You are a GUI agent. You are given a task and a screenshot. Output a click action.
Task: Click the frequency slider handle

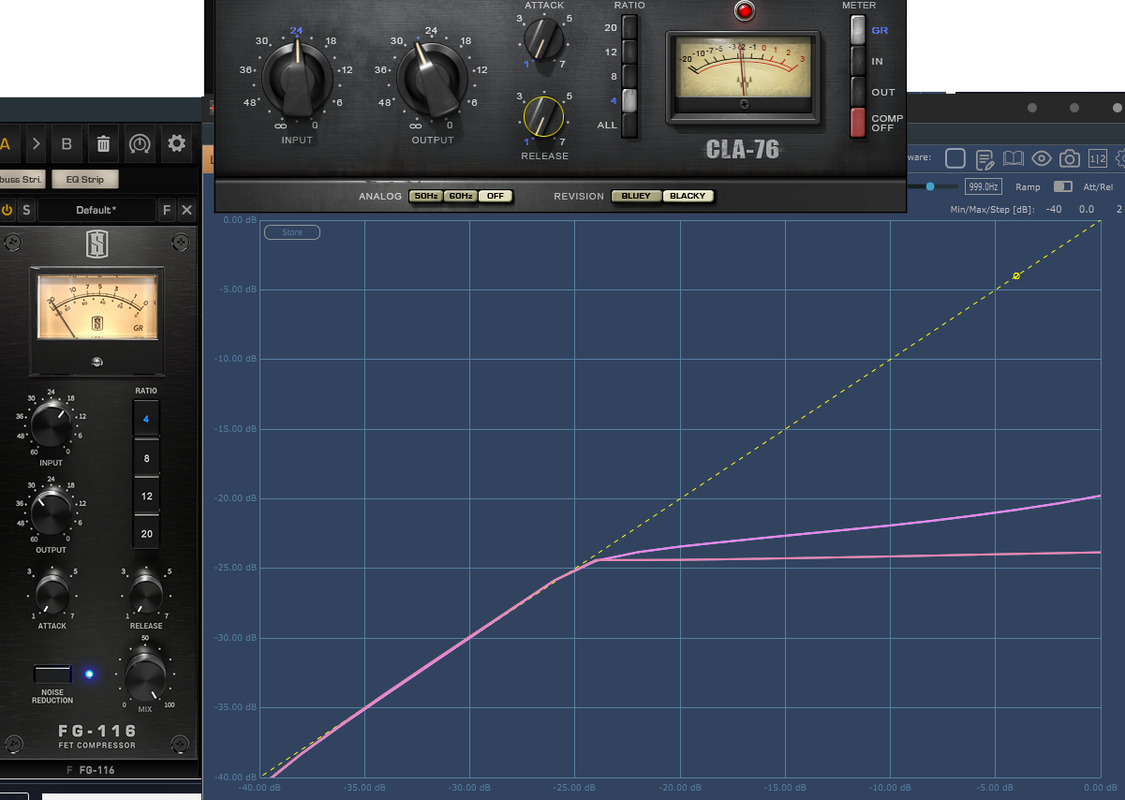pyautogui.click(x=930, y=187)
